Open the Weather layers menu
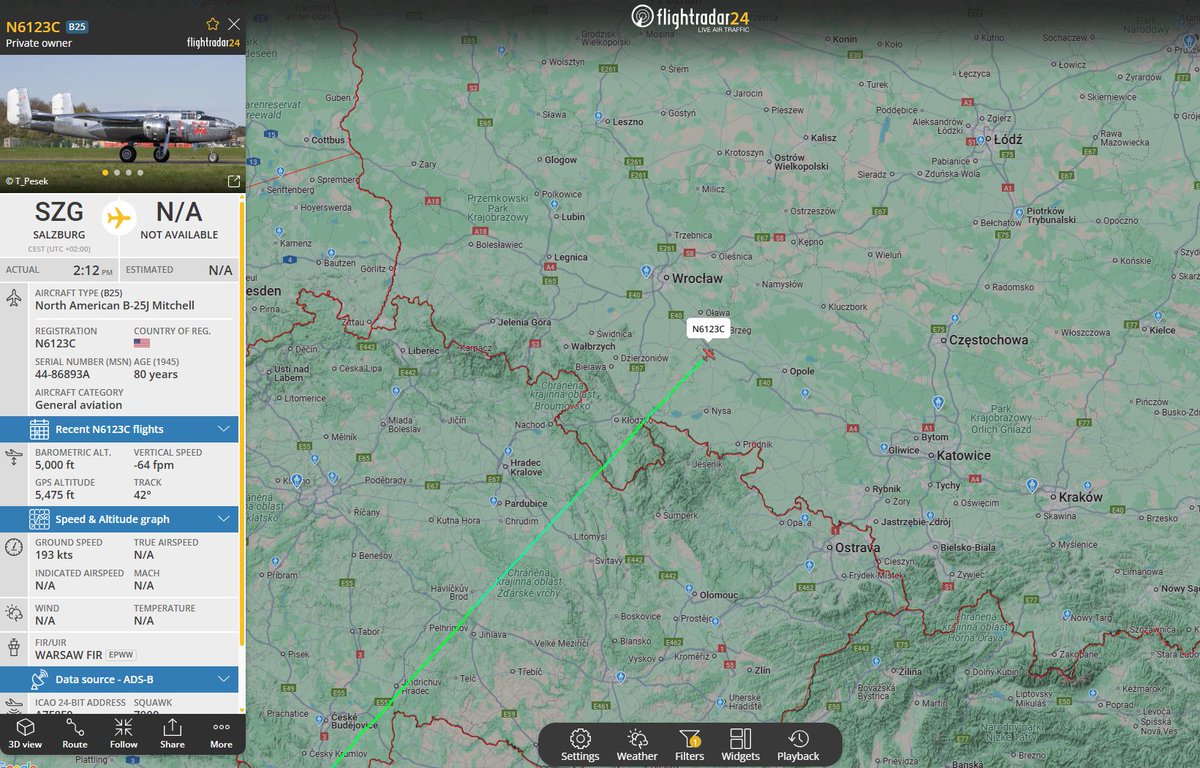This screenshot has width=1200, height=768. [x=637, y=745]
